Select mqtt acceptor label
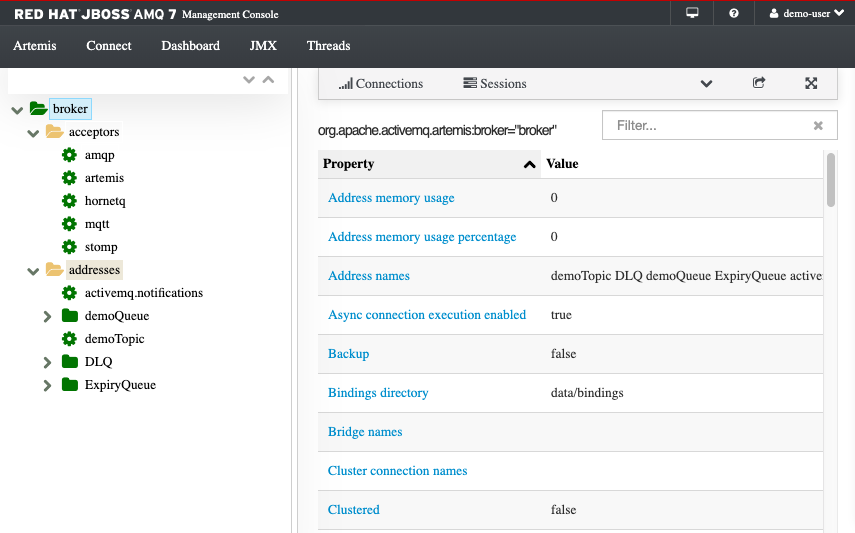Screen dimensions: 855x533 pyautogui.click(x=97, y=224)
